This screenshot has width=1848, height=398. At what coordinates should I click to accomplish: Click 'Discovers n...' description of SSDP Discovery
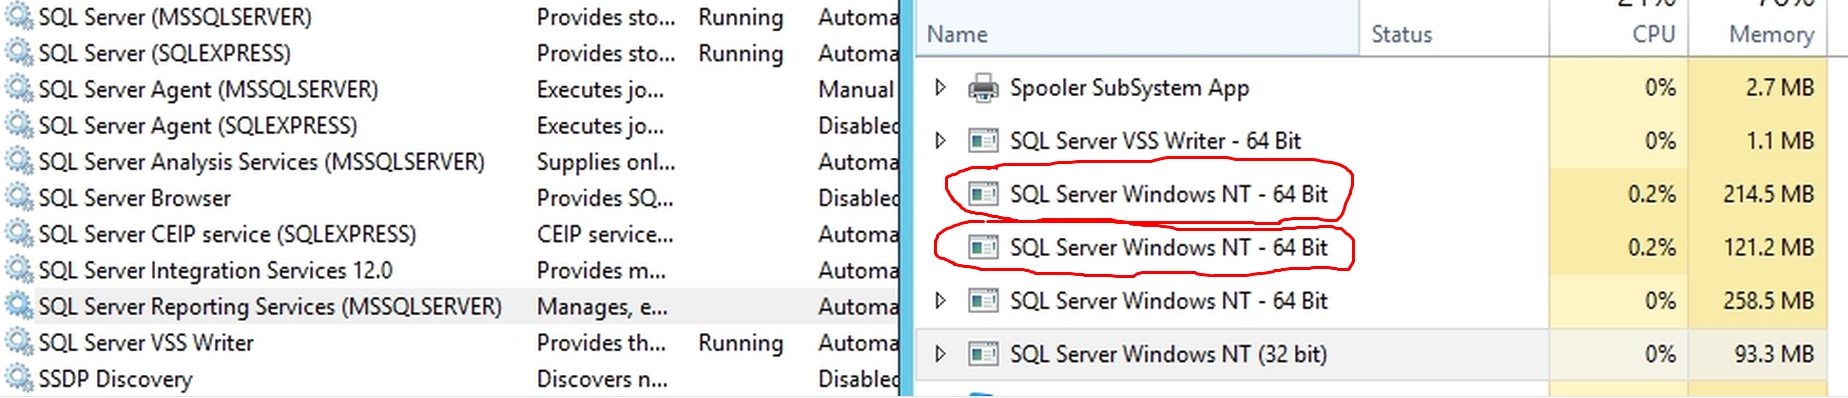601,379
